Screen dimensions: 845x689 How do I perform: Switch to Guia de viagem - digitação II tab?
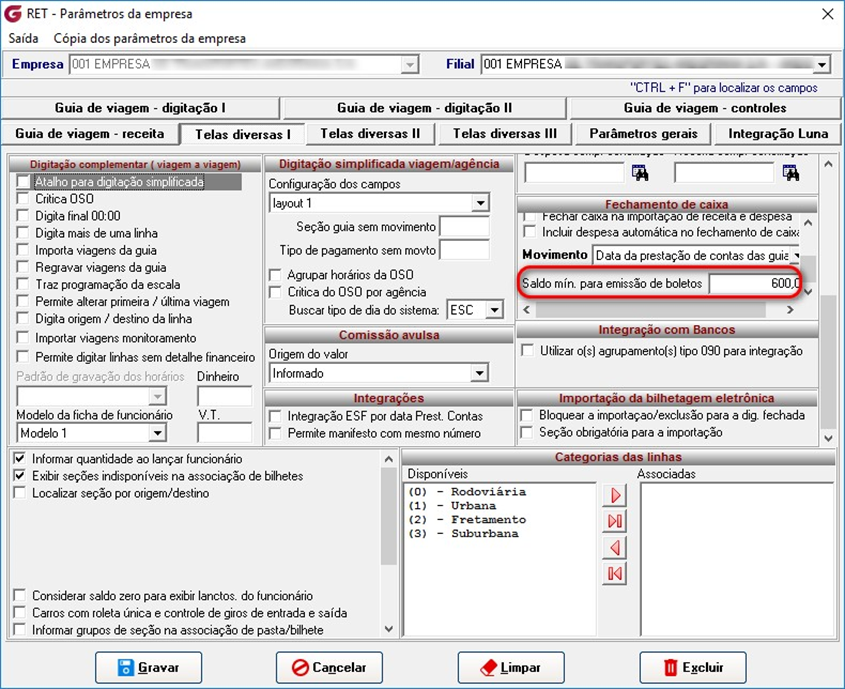pos(424,108)
